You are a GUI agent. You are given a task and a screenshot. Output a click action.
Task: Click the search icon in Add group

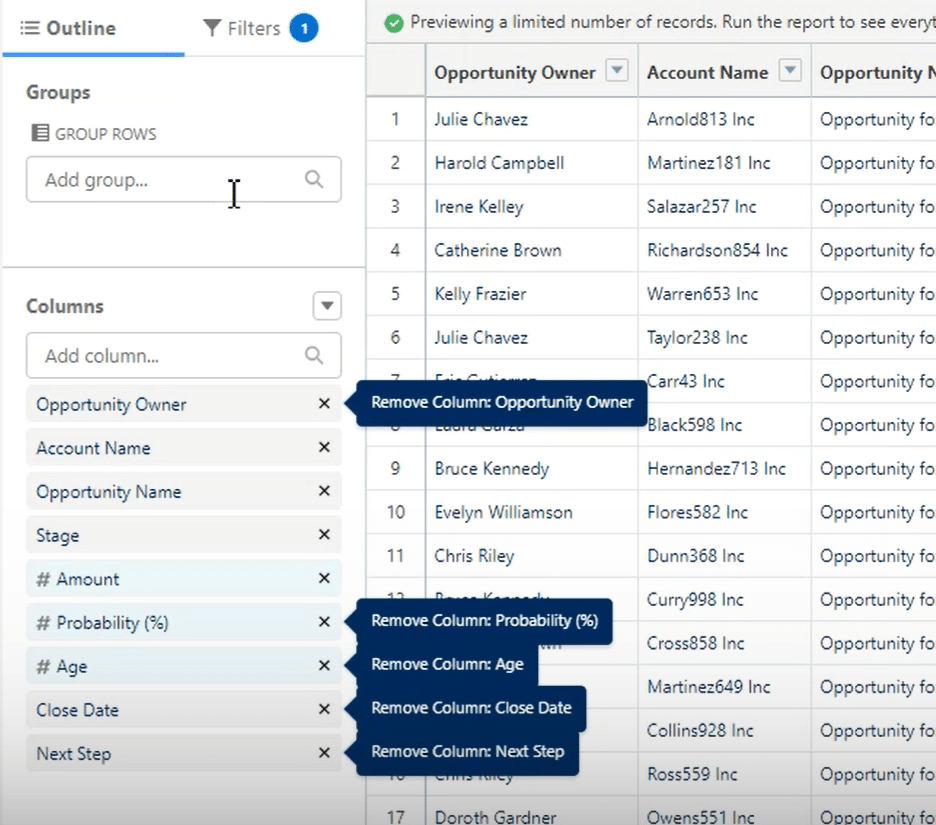coord(314,180)
